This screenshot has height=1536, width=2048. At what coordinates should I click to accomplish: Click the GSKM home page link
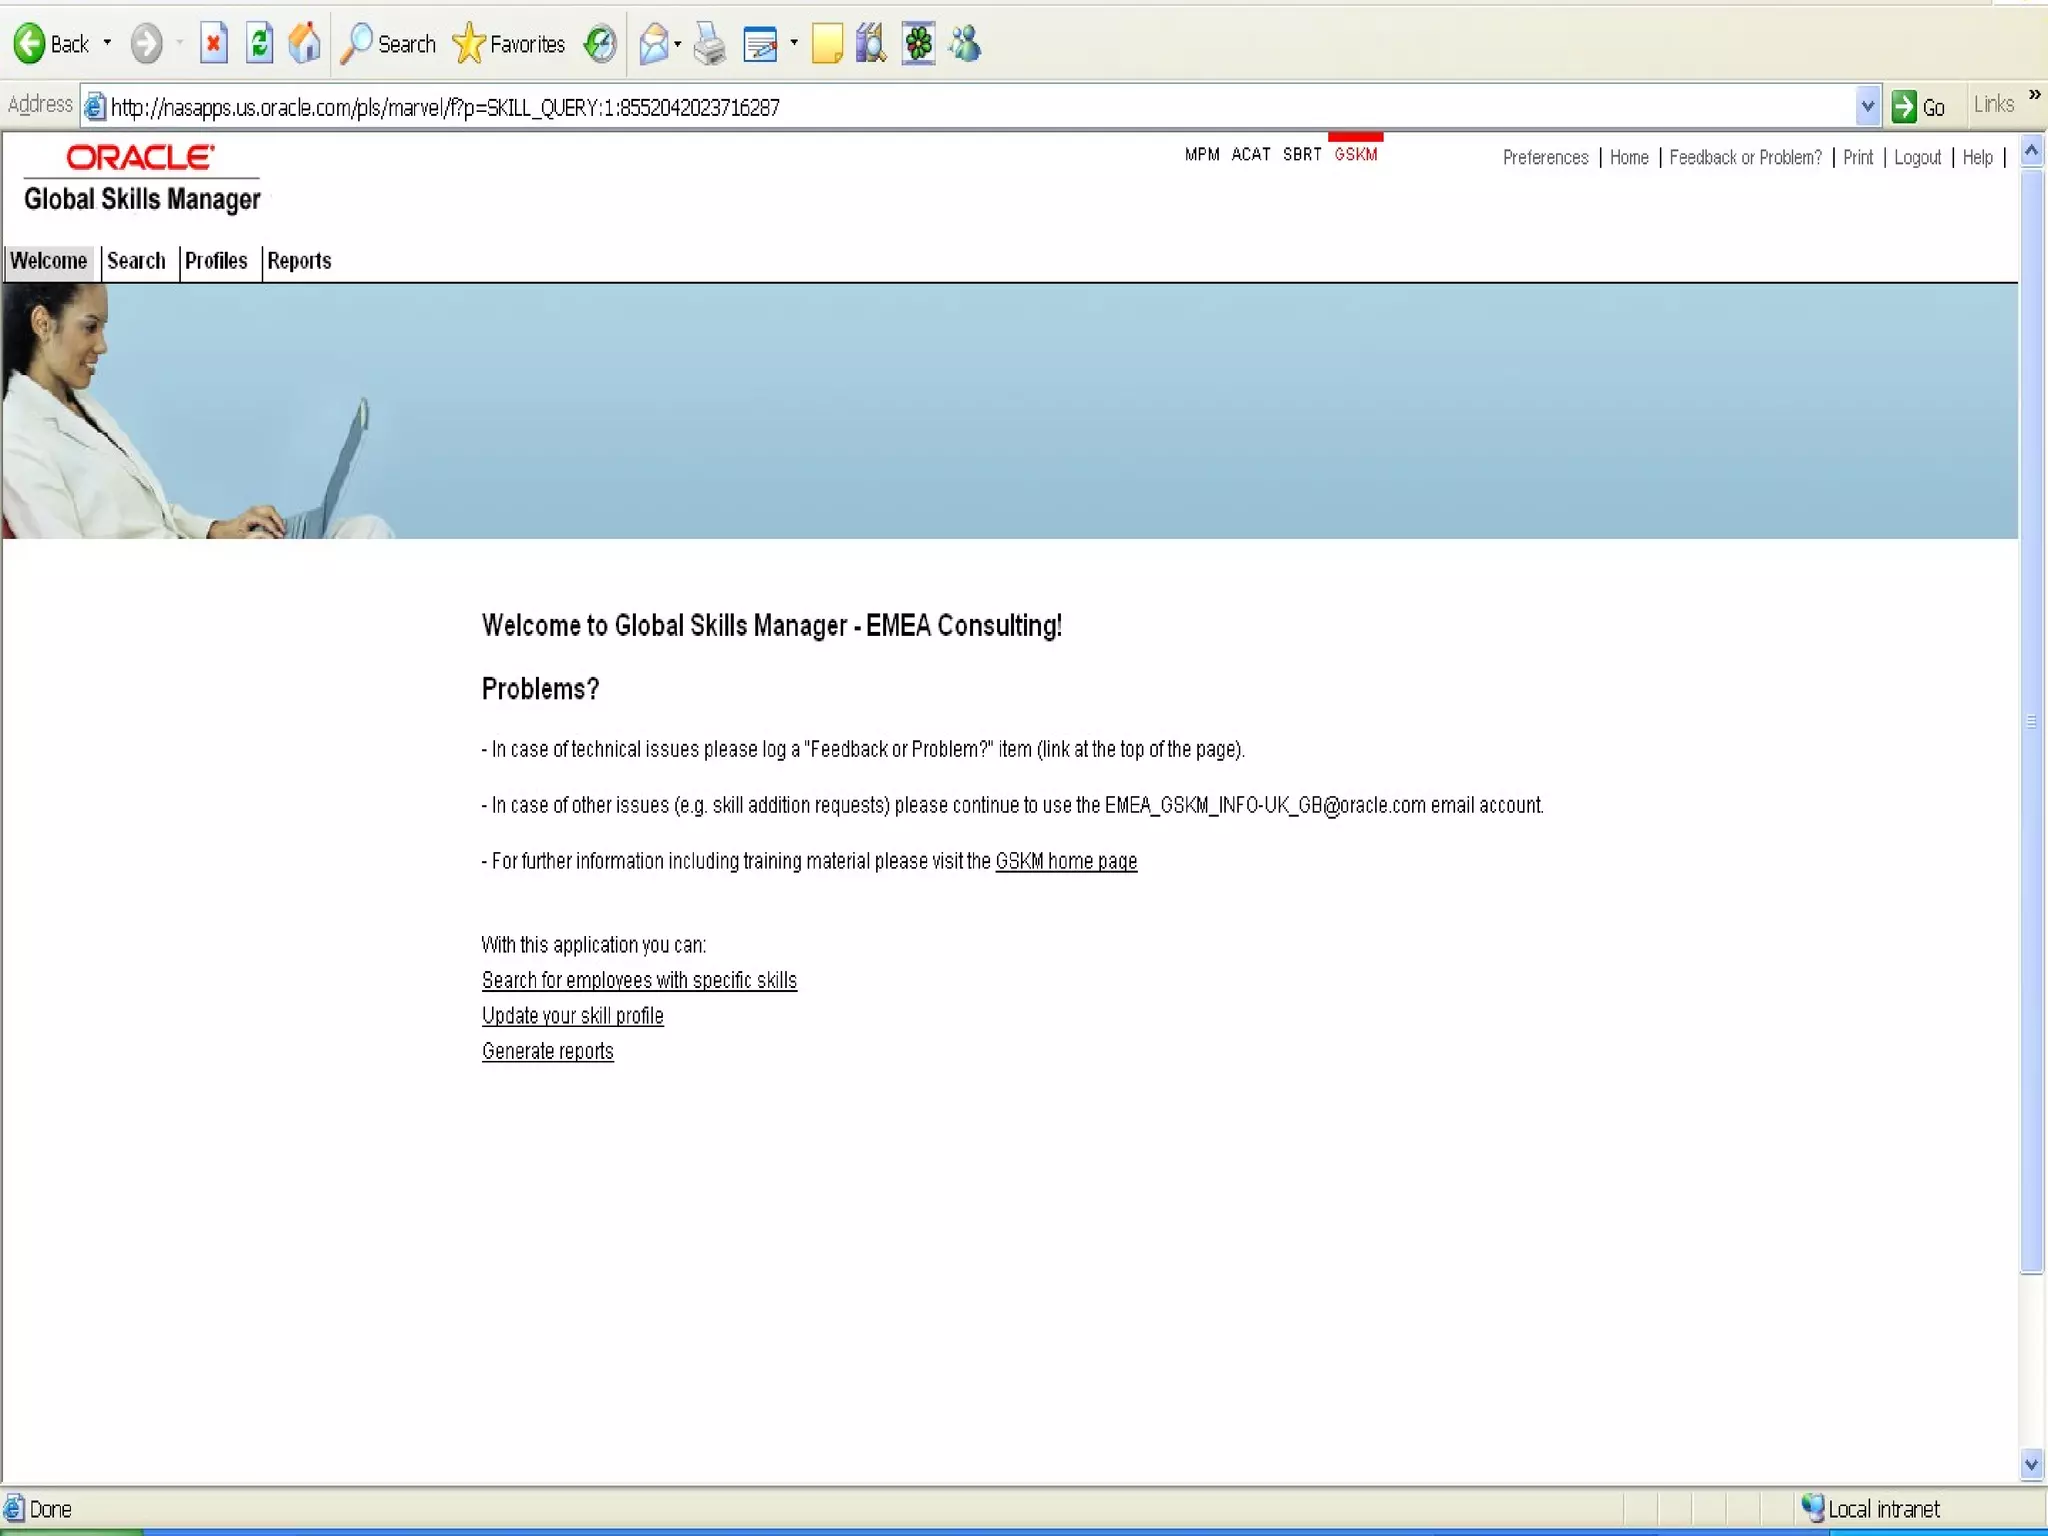pos(1066,861)
